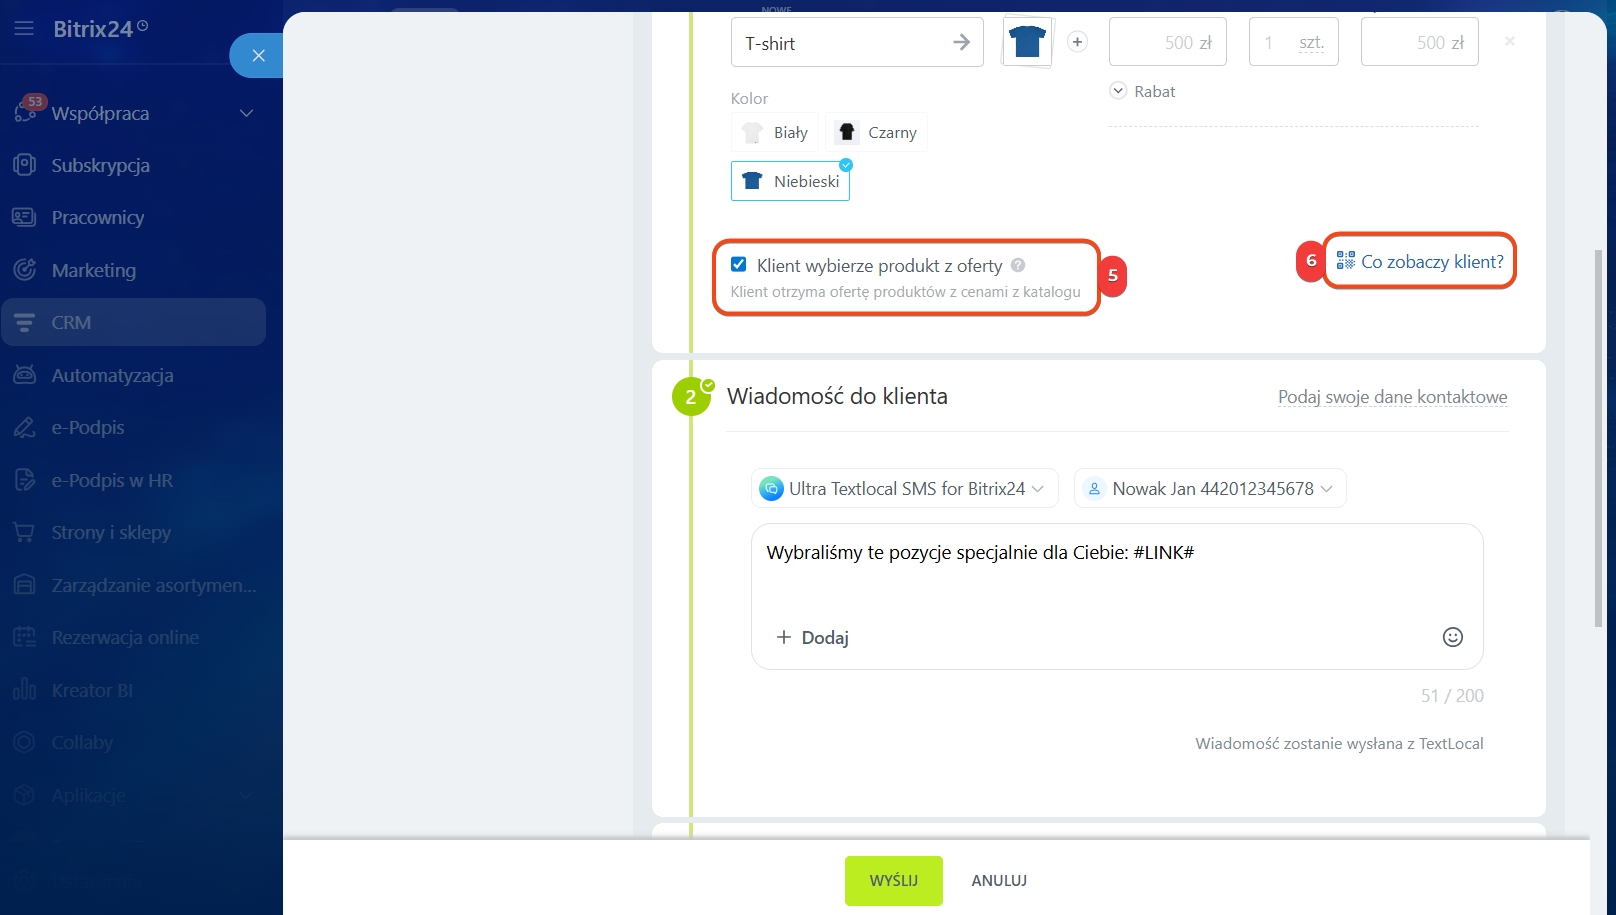Open the Nowak Jan recipient dropdown

point(1210,489)
